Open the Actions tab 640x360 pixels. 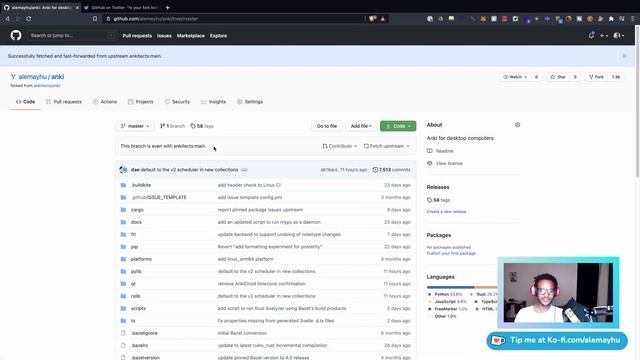pyautogui.click(x=105, y=102)
